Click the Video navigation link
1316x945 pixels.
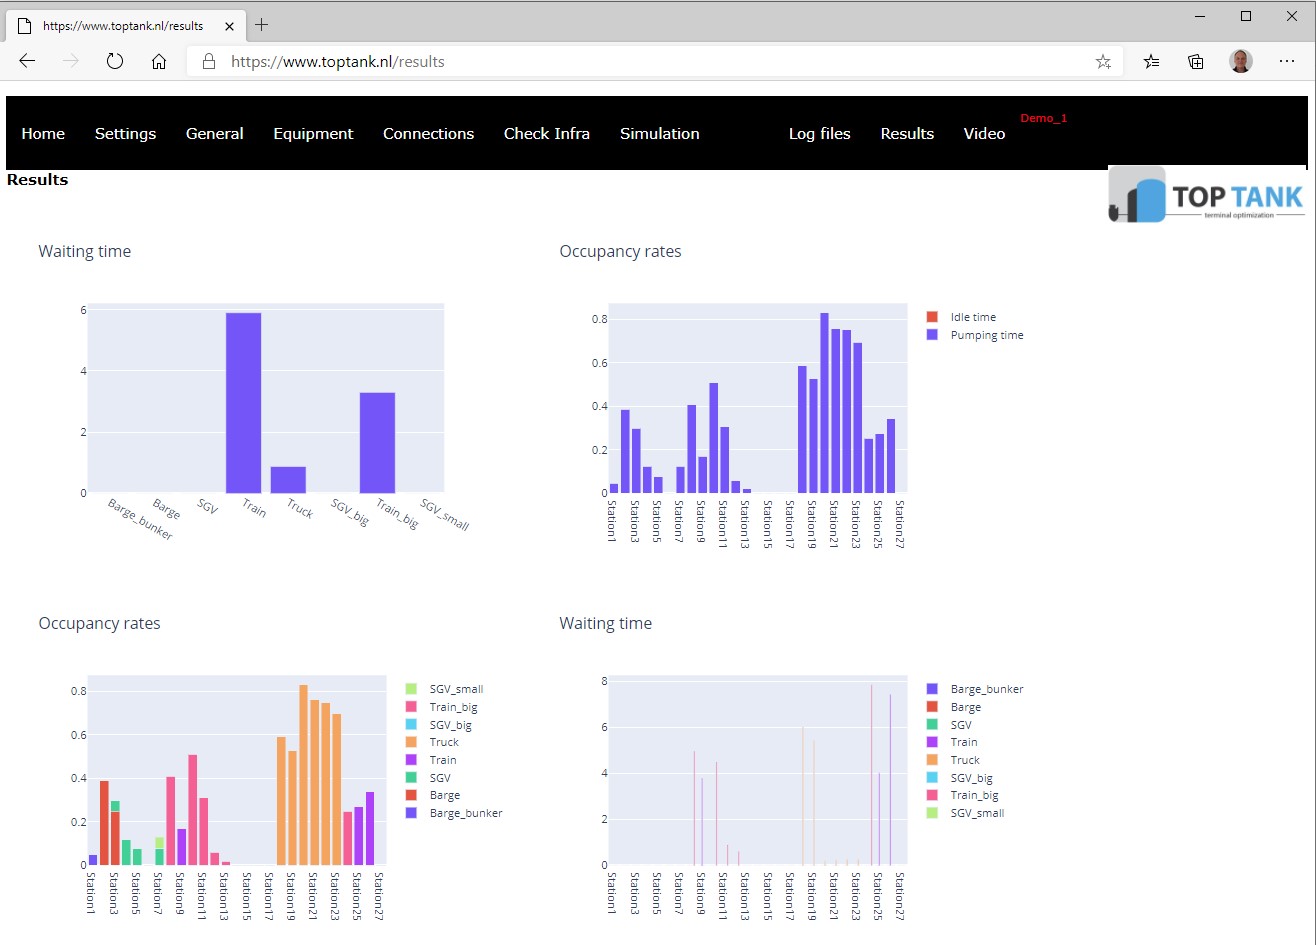[984, 134]
